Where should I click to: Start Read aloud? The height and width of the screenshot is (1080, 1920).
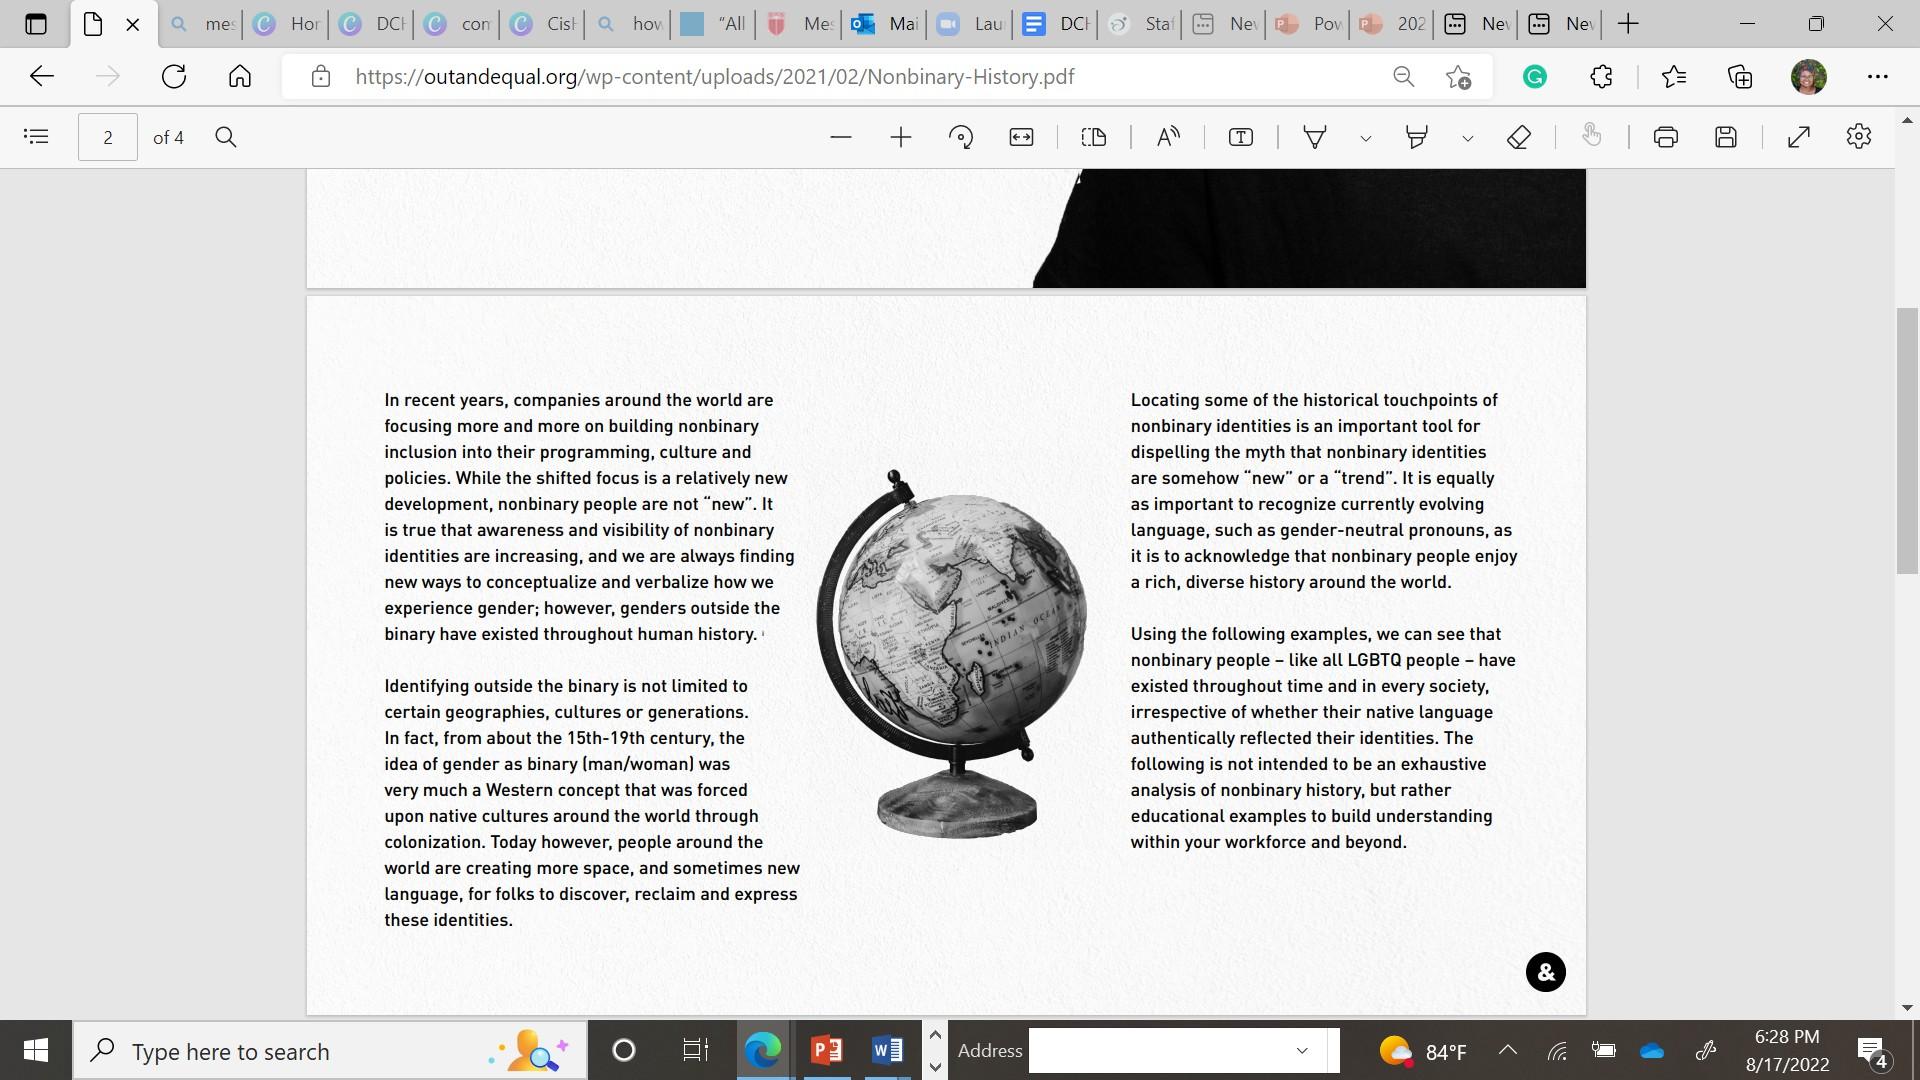pyautogui.click(x=1168, y=137)
